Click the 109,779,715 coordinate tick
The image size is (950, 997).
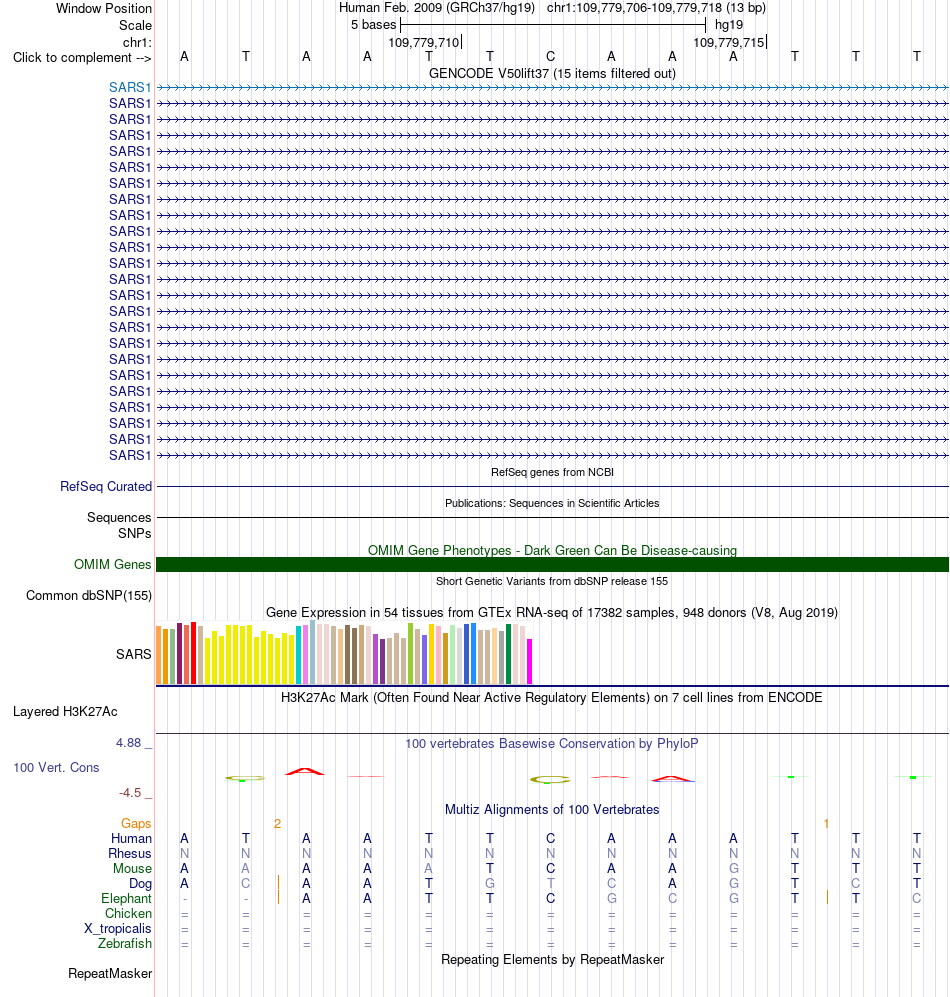729,43
